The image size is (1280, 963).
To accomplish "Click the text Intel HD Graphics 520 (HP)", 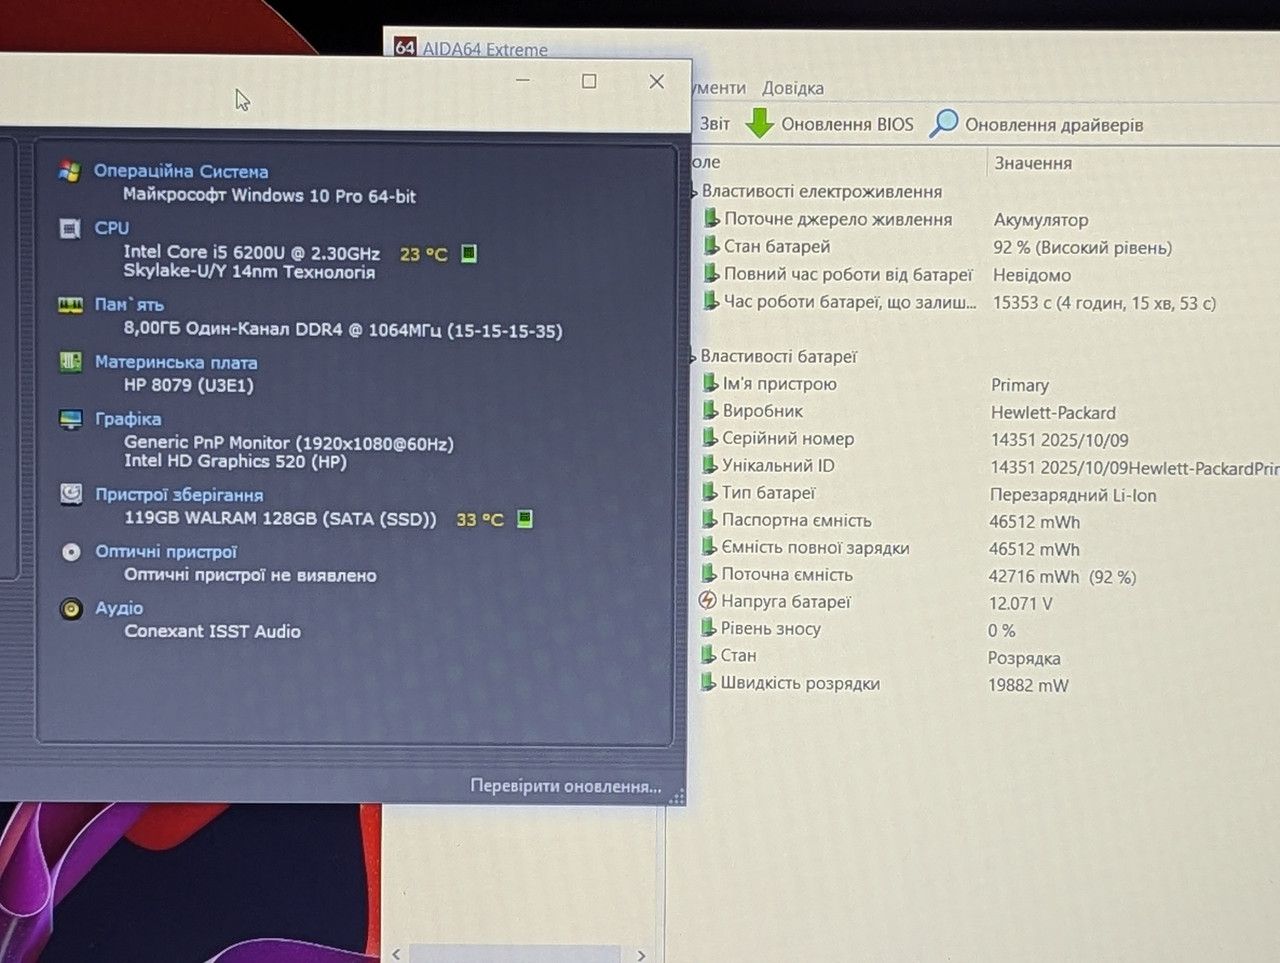I will 235,461.
